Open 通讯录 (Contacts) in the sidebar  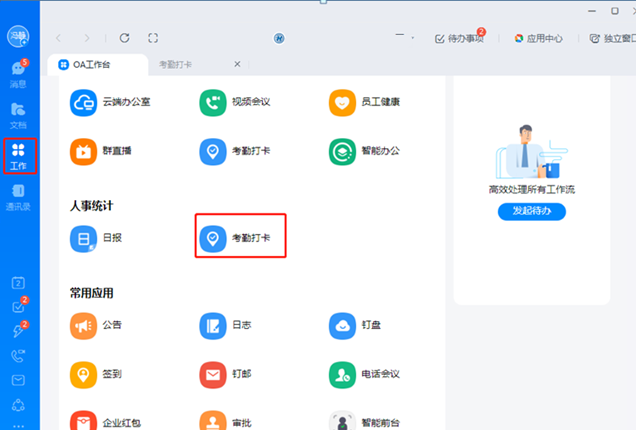18,196
